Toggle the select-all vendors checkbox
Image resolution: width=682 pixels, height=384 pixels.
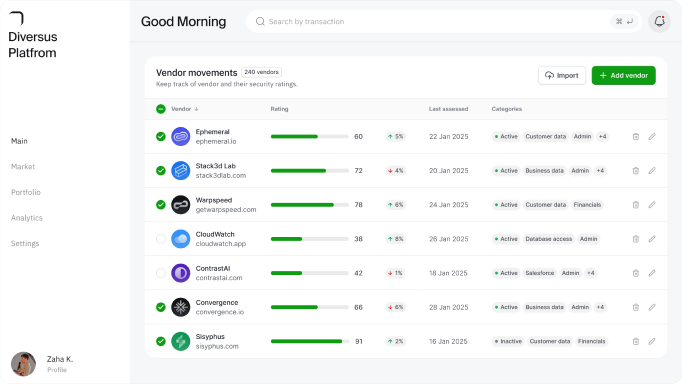pyautogui.click(x=160, y=109)
